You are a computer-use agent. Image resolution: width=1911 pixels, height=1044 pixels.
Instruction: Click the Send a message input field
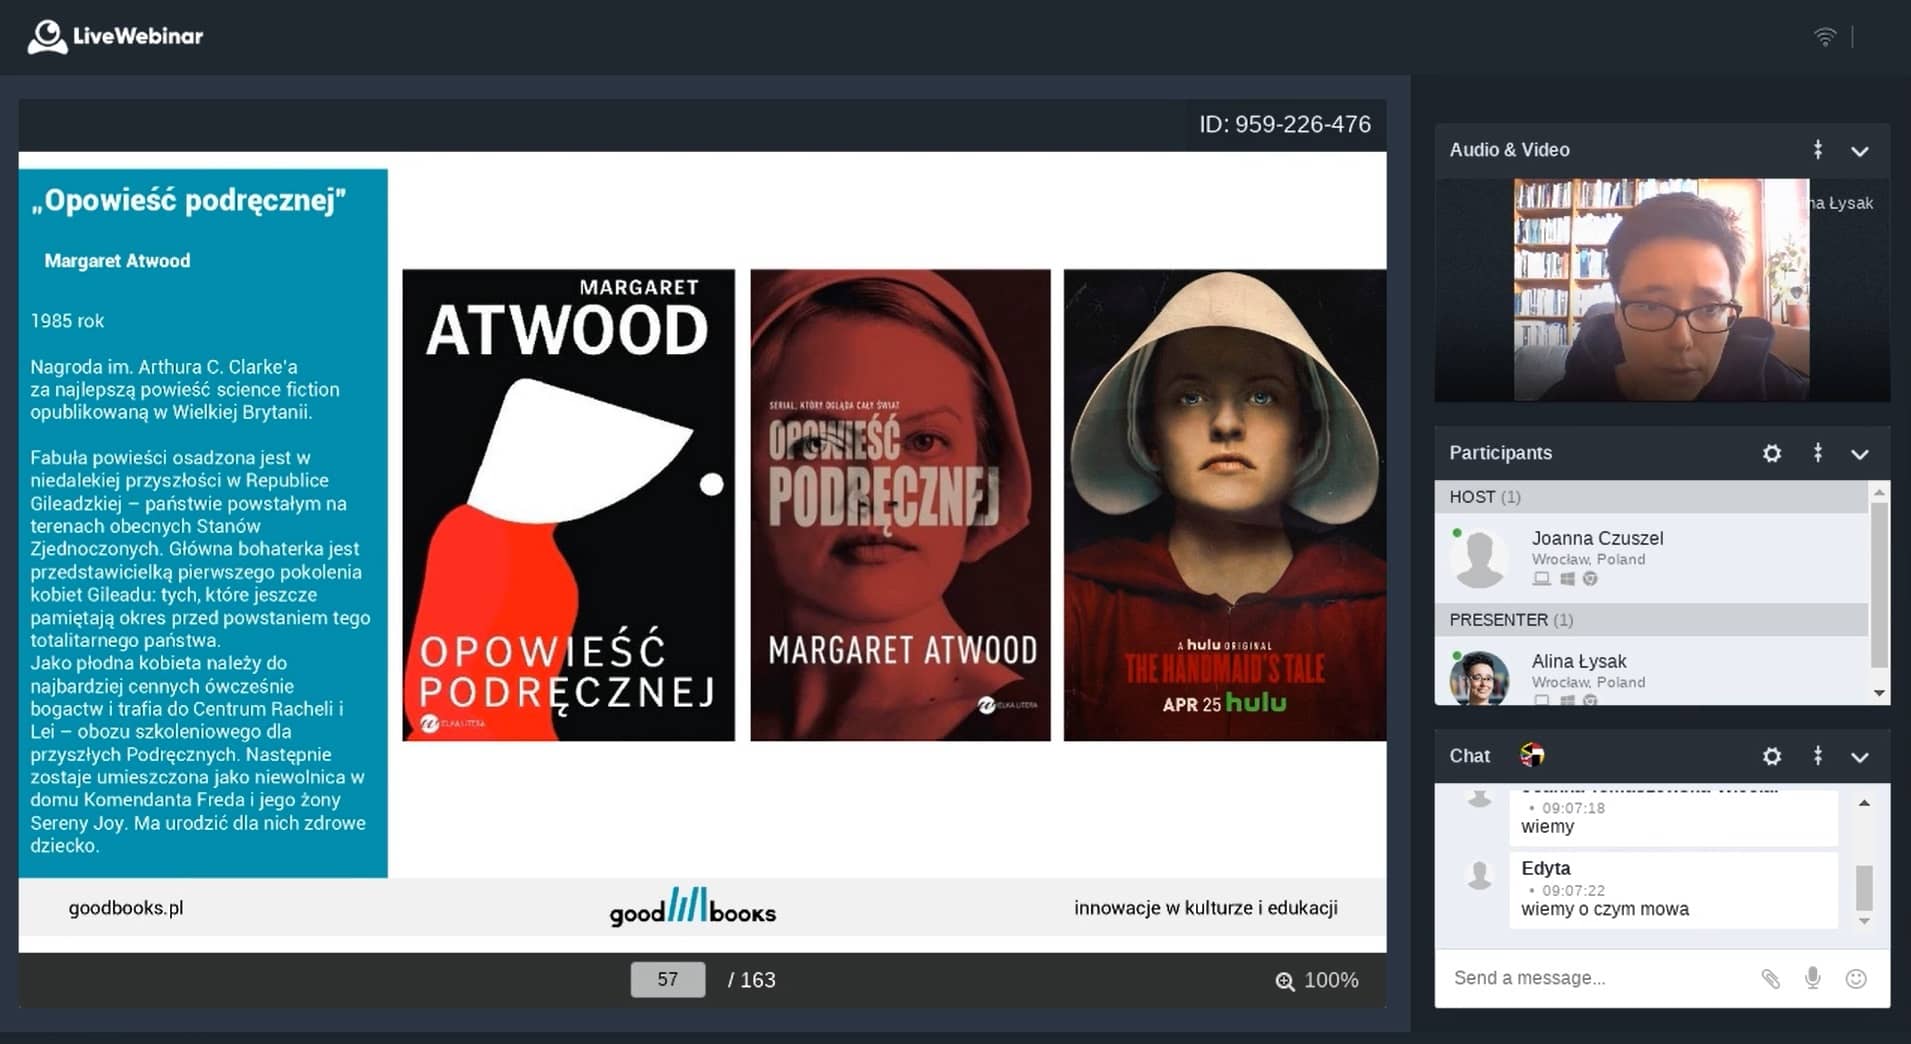[x=1595, y=978]
